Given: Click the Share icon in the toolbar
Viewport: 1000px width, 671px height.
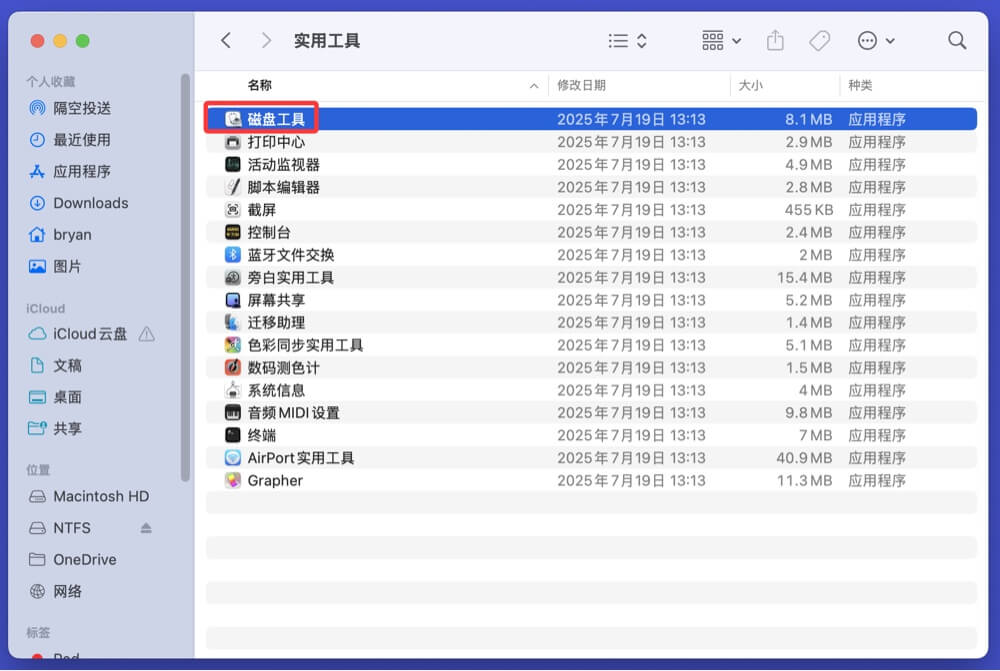Looking at the screenshot, I should 775,40.
